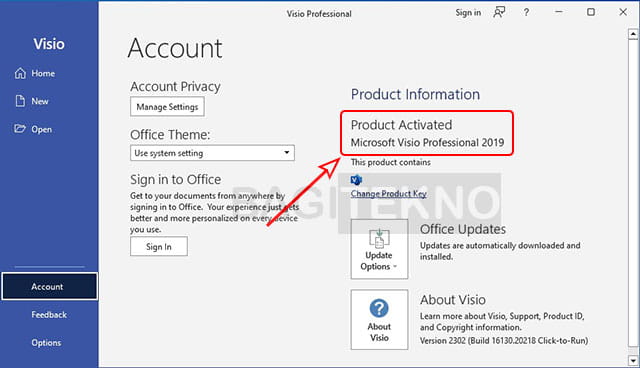This screenshot has height=368, width=640.
Task: Select Open in the Visio sidebar
Action: tap(33, 129)
